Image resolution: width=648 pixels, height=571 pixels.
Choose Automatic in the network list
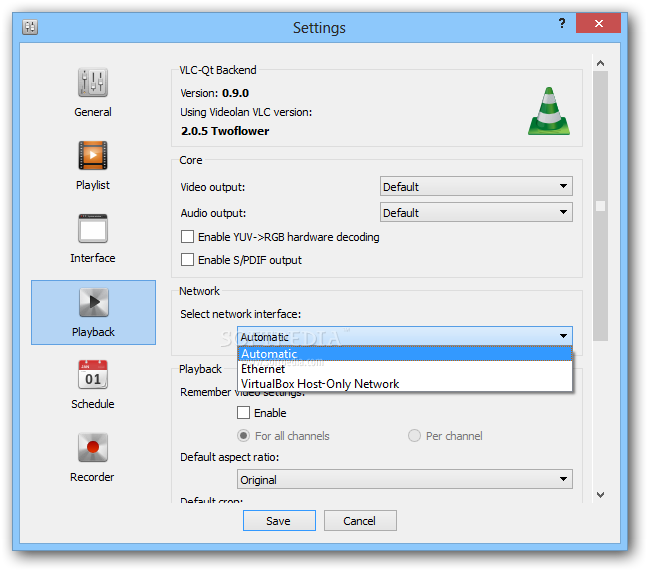point(405,354)
